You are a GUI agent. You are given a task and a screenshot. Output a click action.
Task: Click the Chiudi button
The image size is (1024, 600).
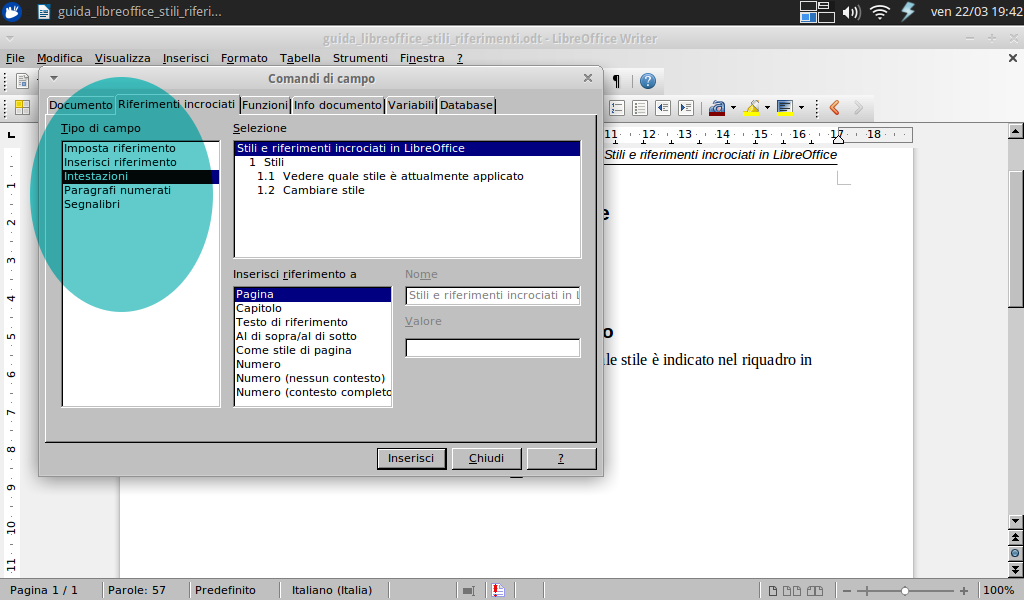(x=487, y=458)
